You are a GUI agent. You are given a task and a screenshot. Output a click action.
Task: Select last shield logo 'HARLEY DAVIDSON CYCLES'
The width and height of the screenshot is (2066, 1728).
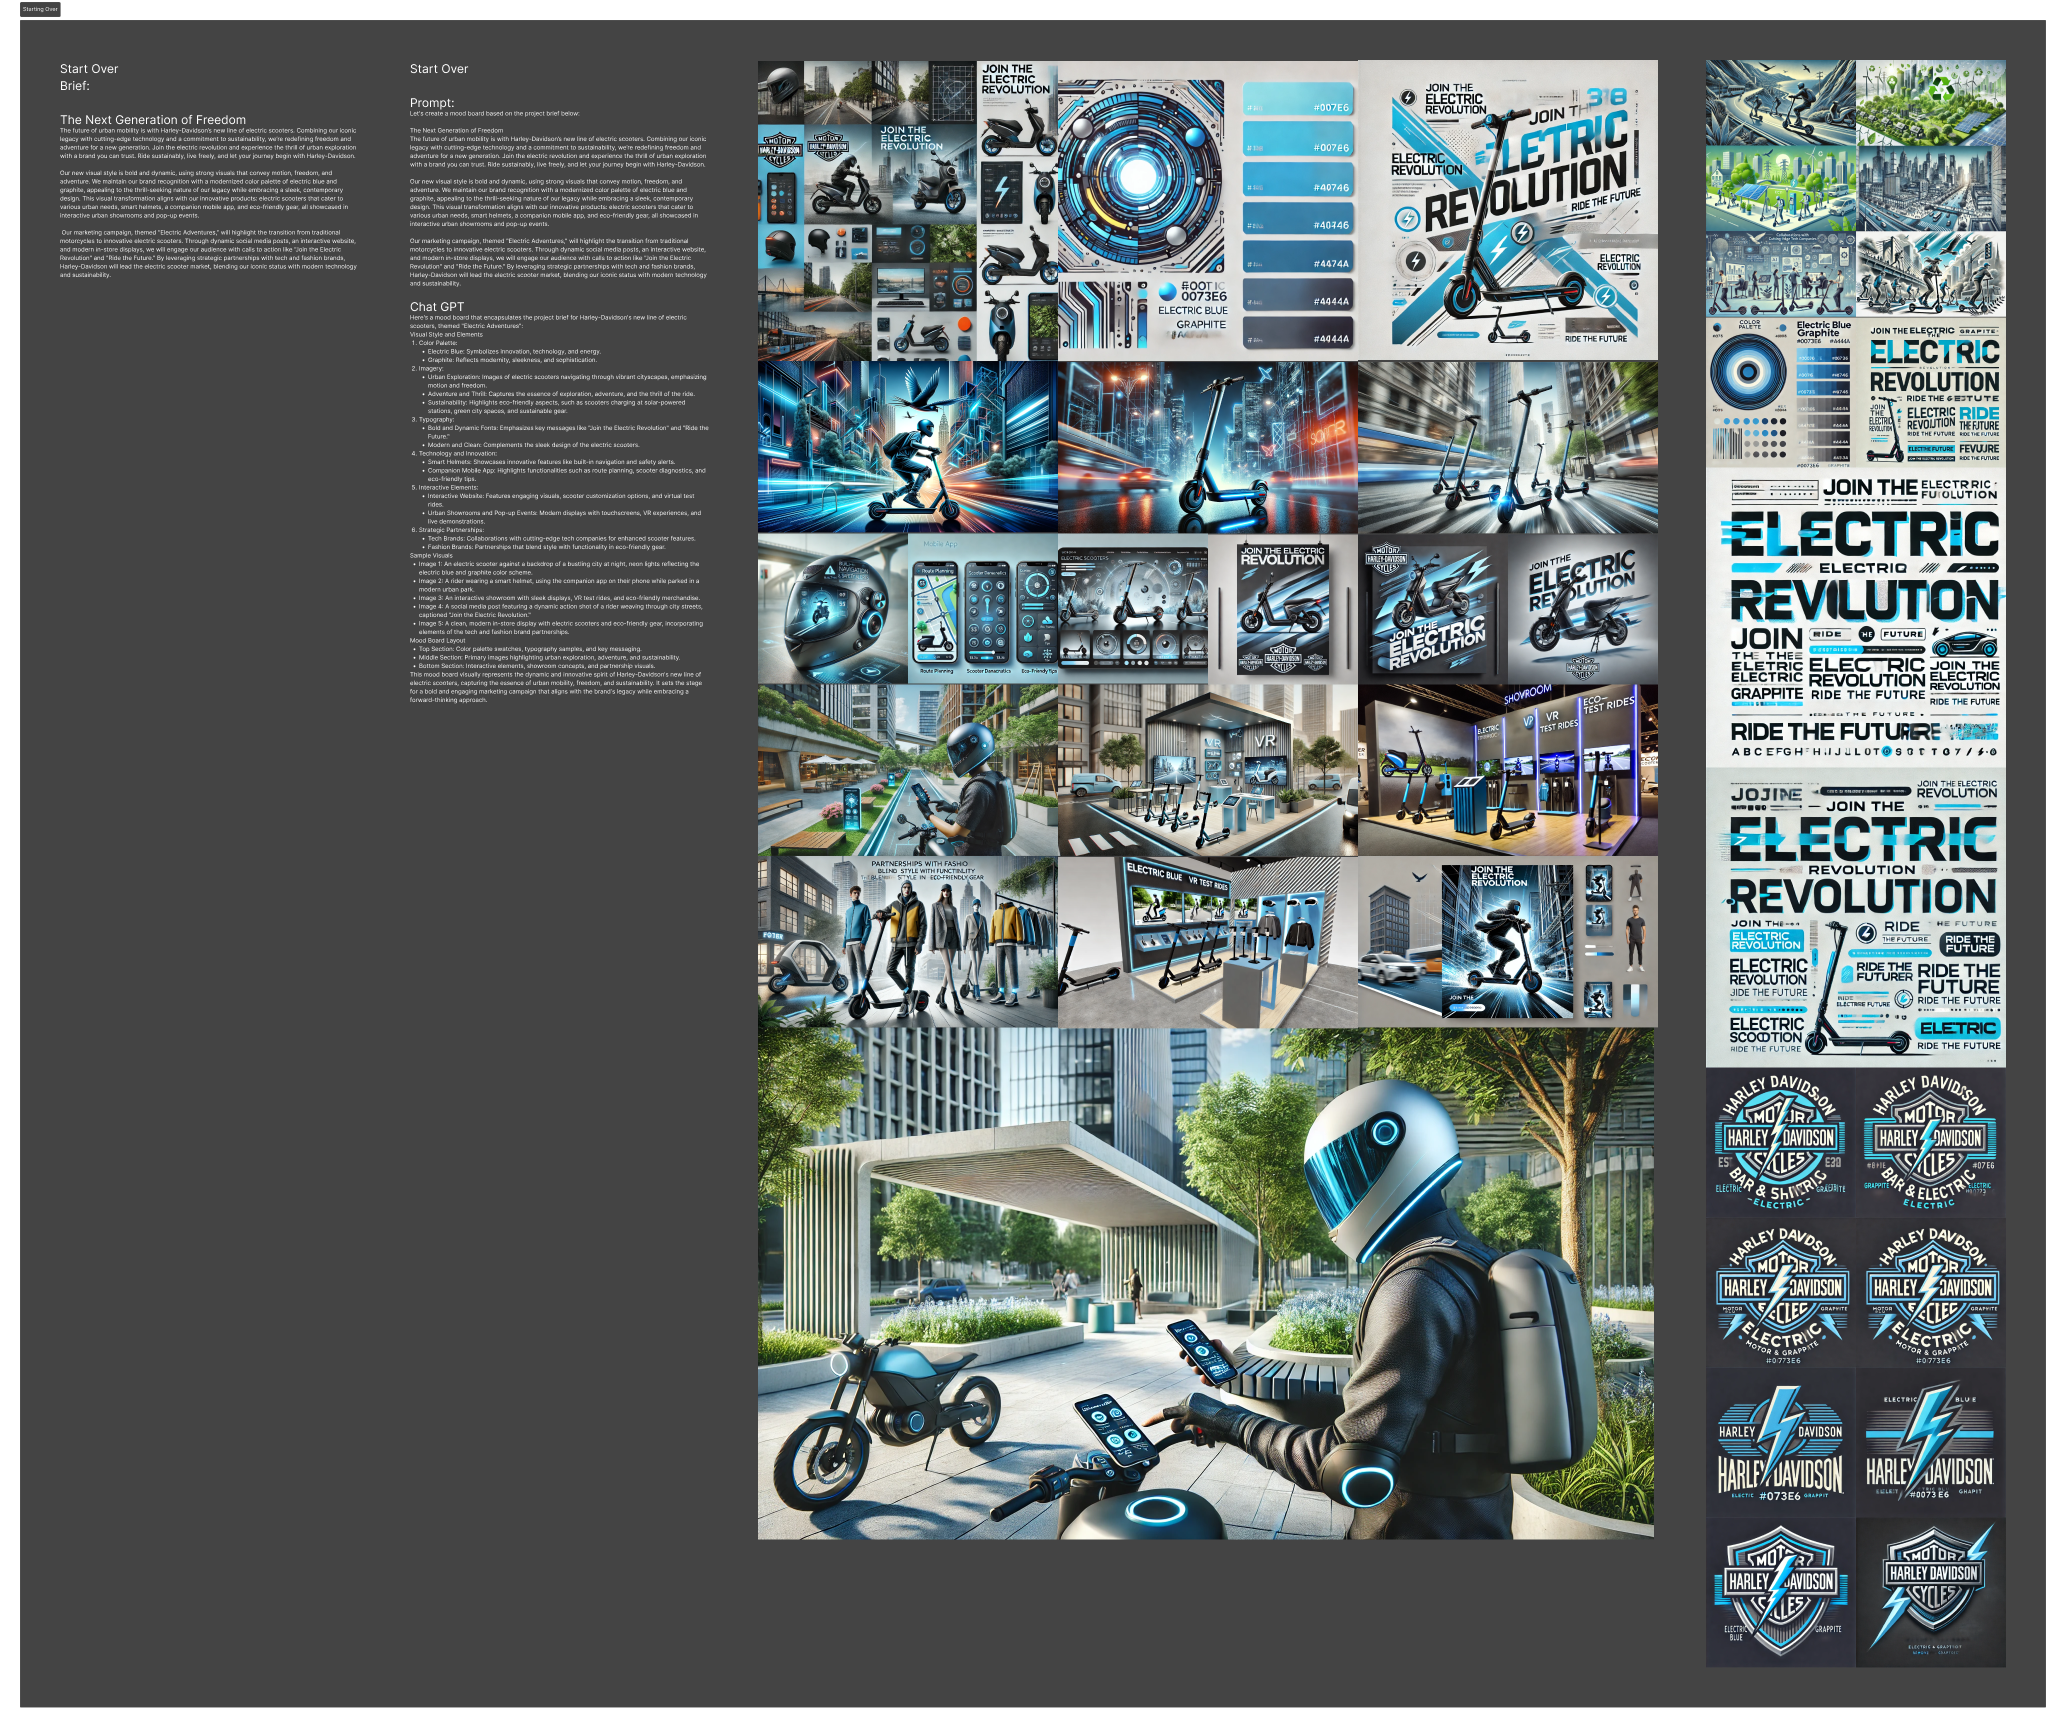pyautogui.click(x=1930, y=1592)
